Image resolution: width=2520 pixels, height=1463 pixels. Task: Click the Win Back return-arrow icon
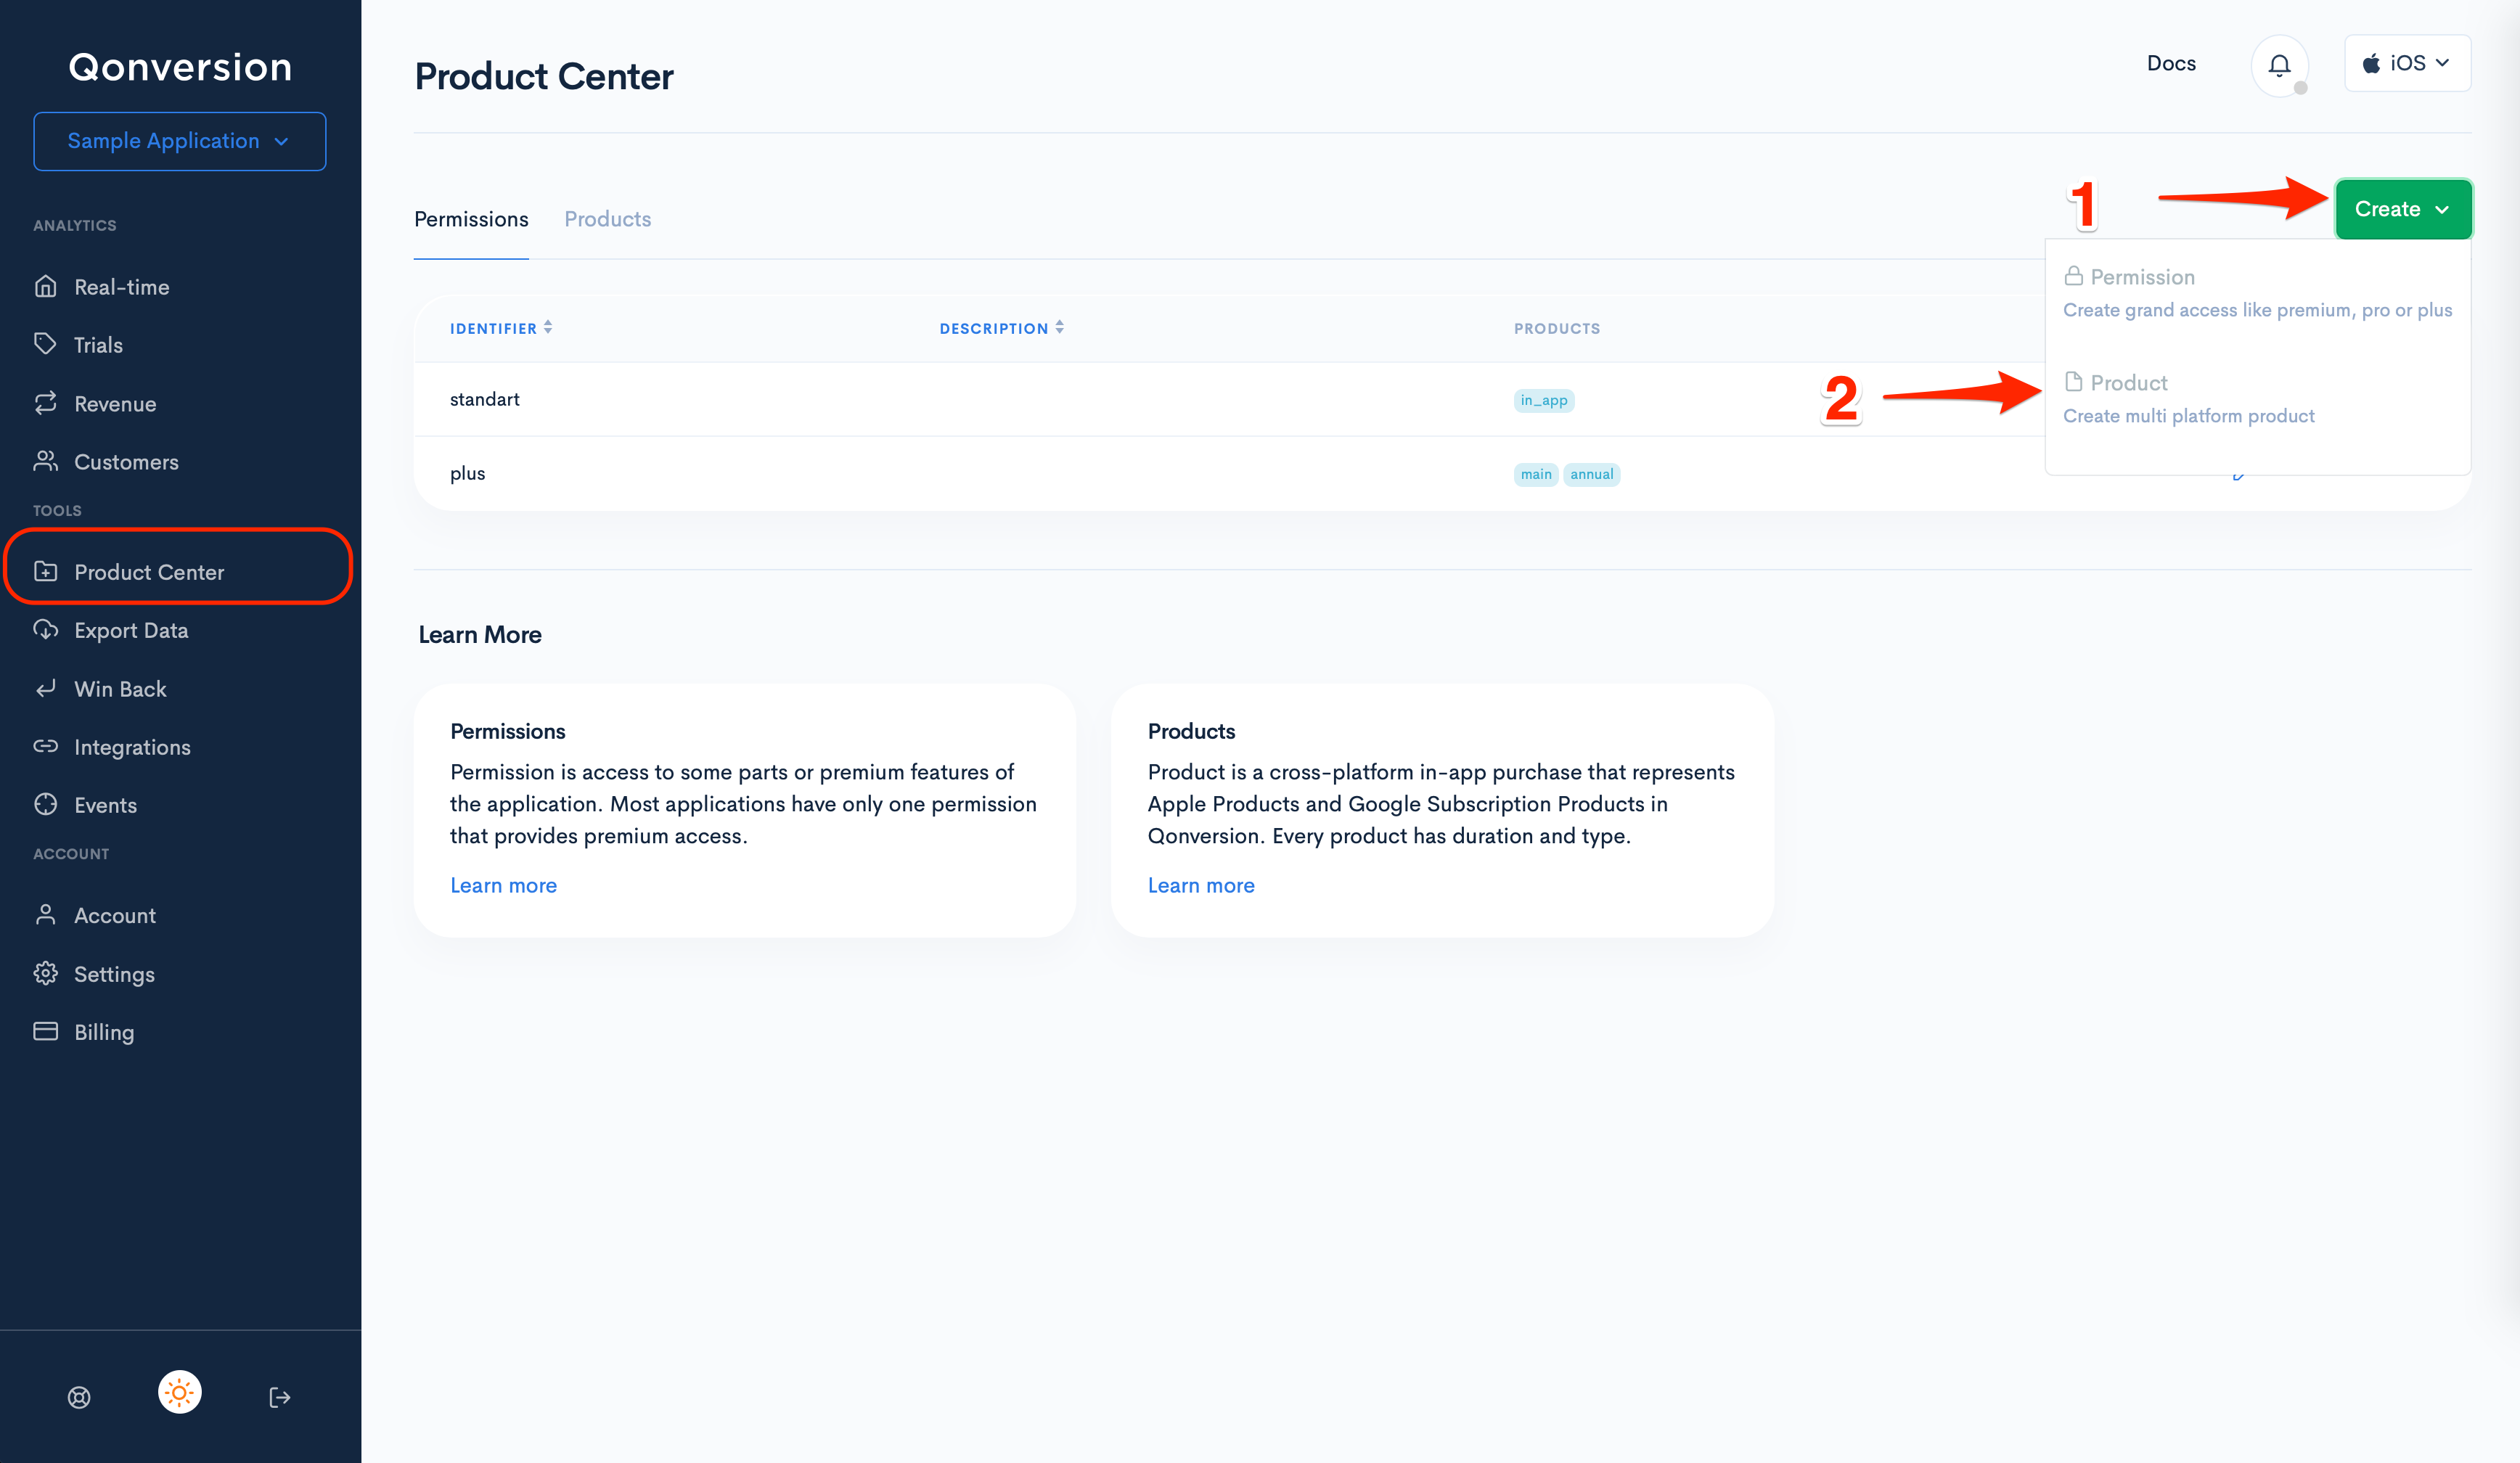pyautogui.click(x=46, y=688)
